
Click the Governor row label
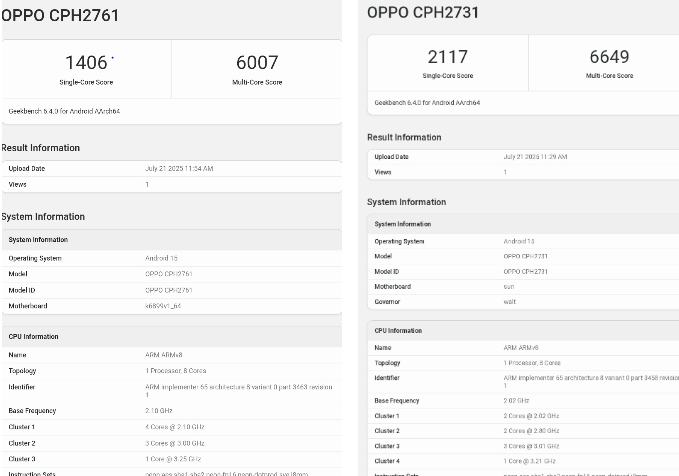point(387,302)
